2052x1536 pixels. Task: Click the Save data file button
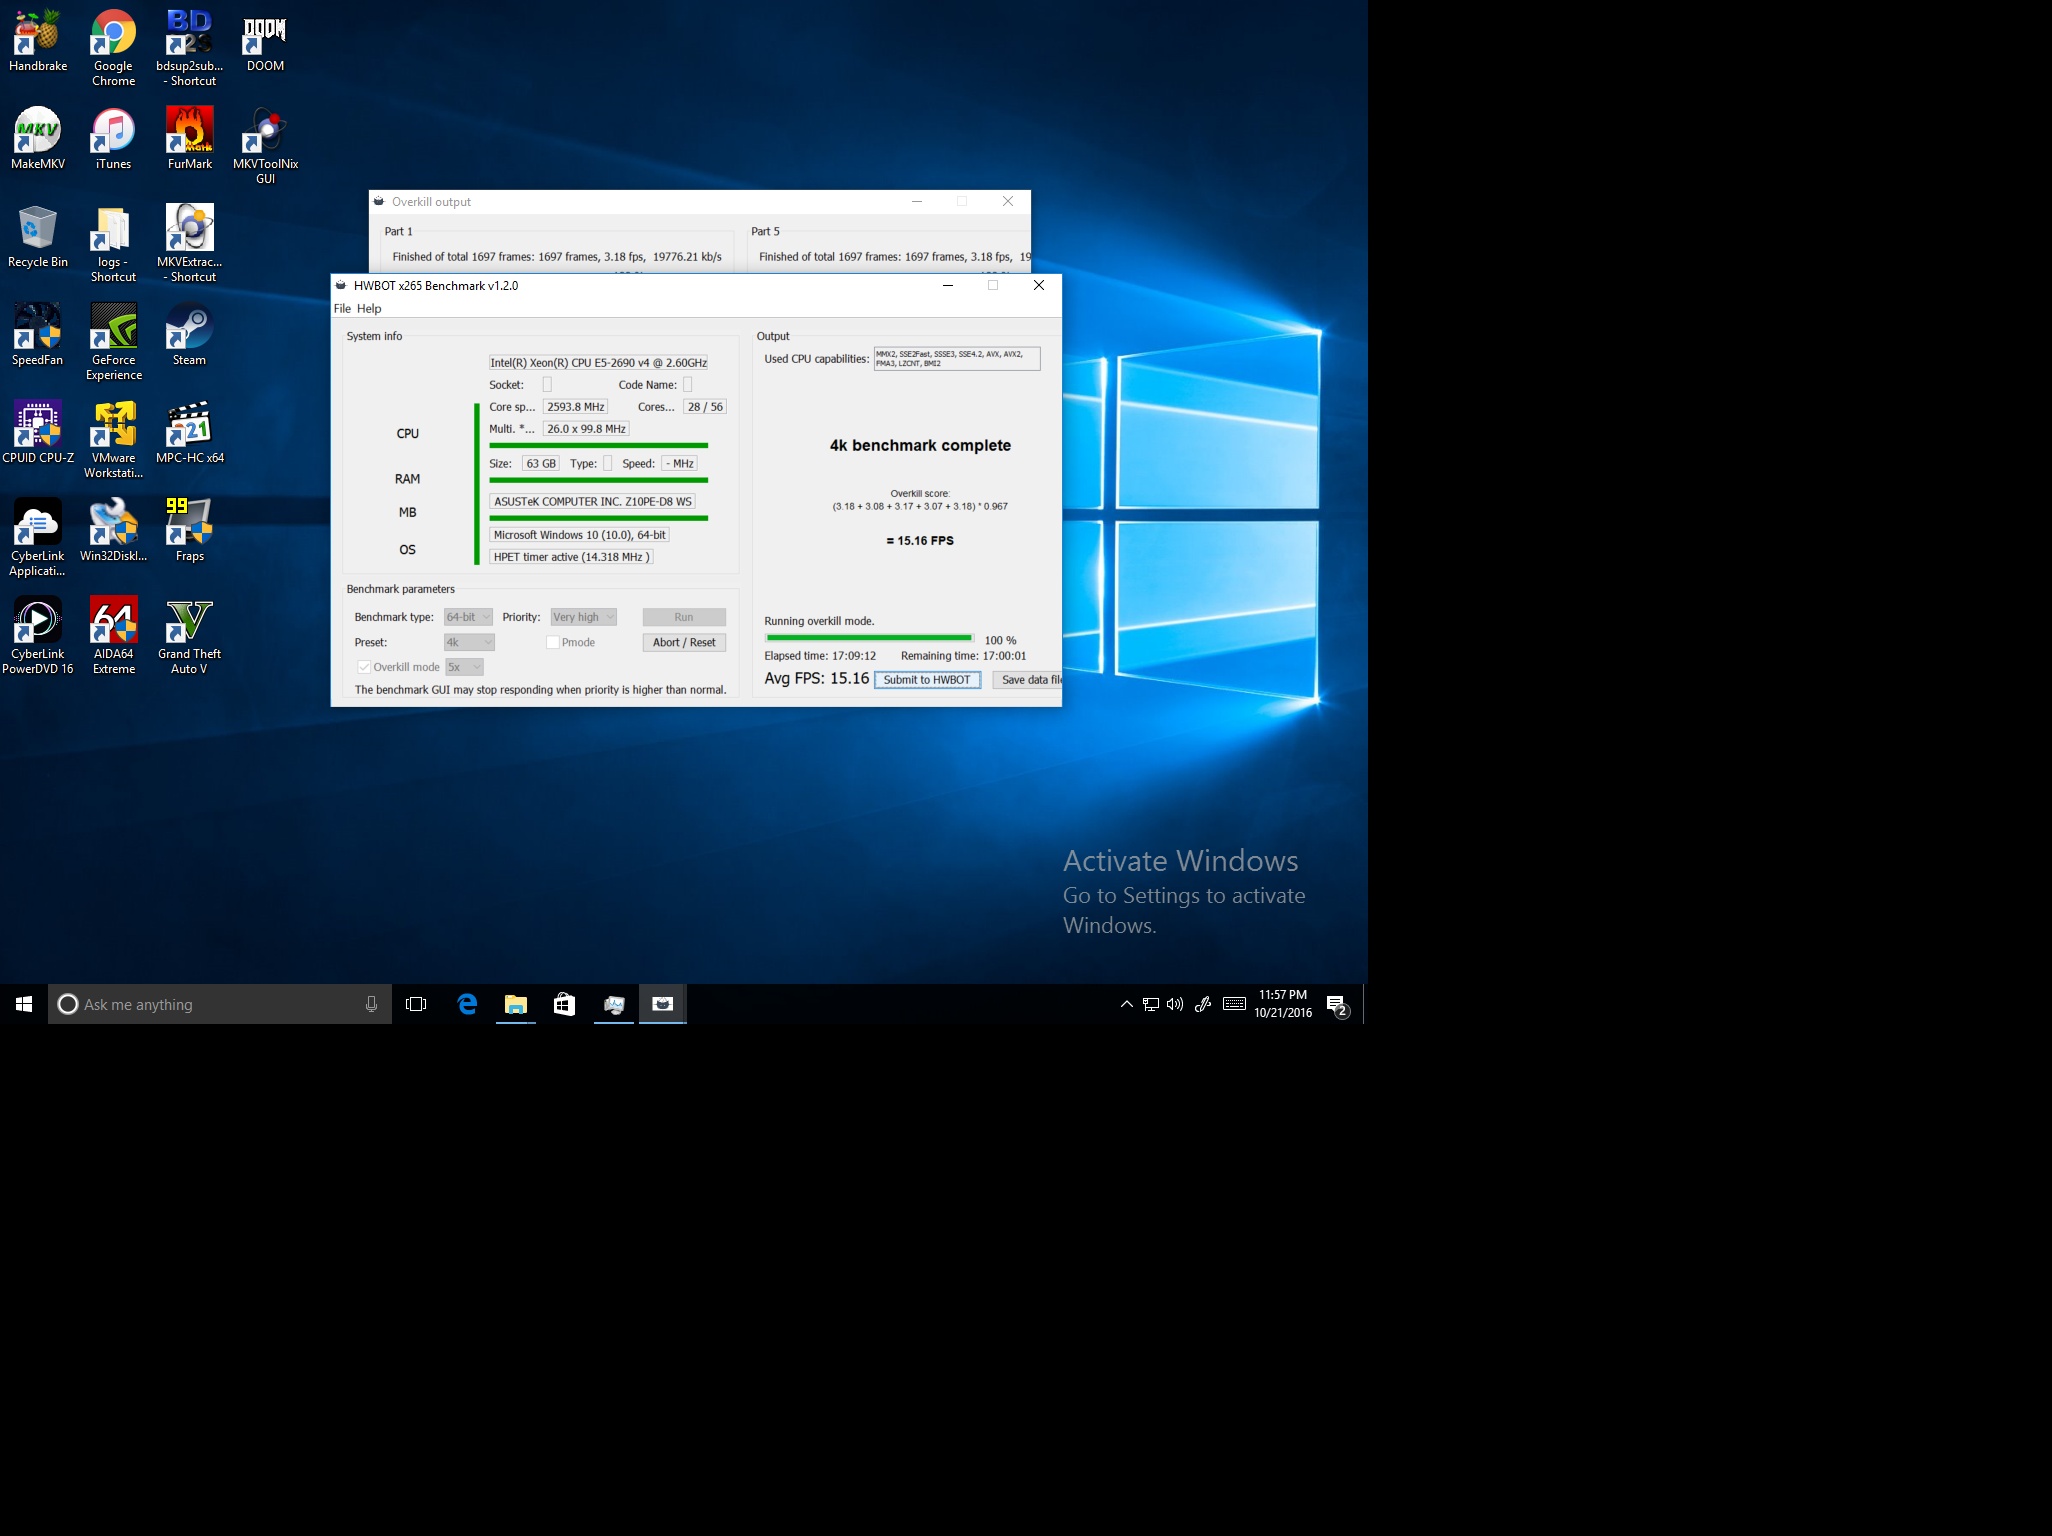coord(1027,680)
